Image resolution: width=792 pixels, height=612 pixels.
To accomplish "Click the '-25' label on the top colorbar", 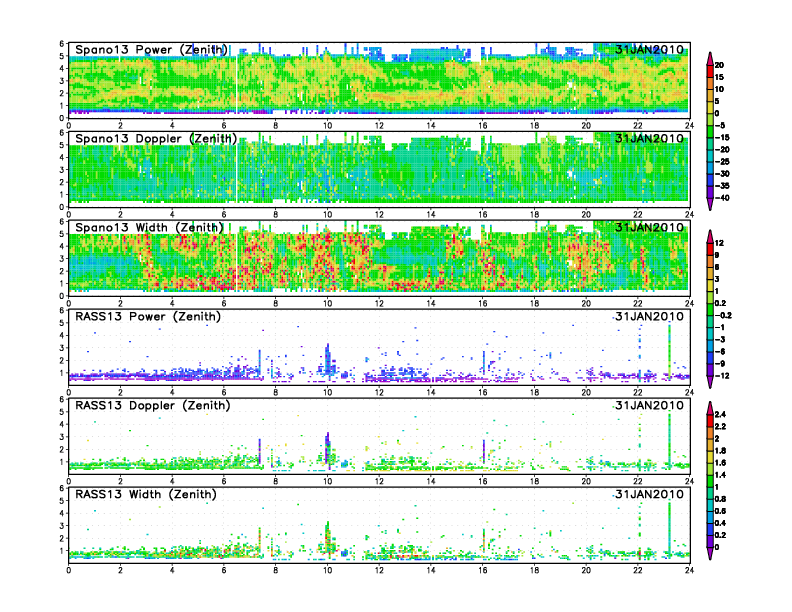I will pos(722,162).
